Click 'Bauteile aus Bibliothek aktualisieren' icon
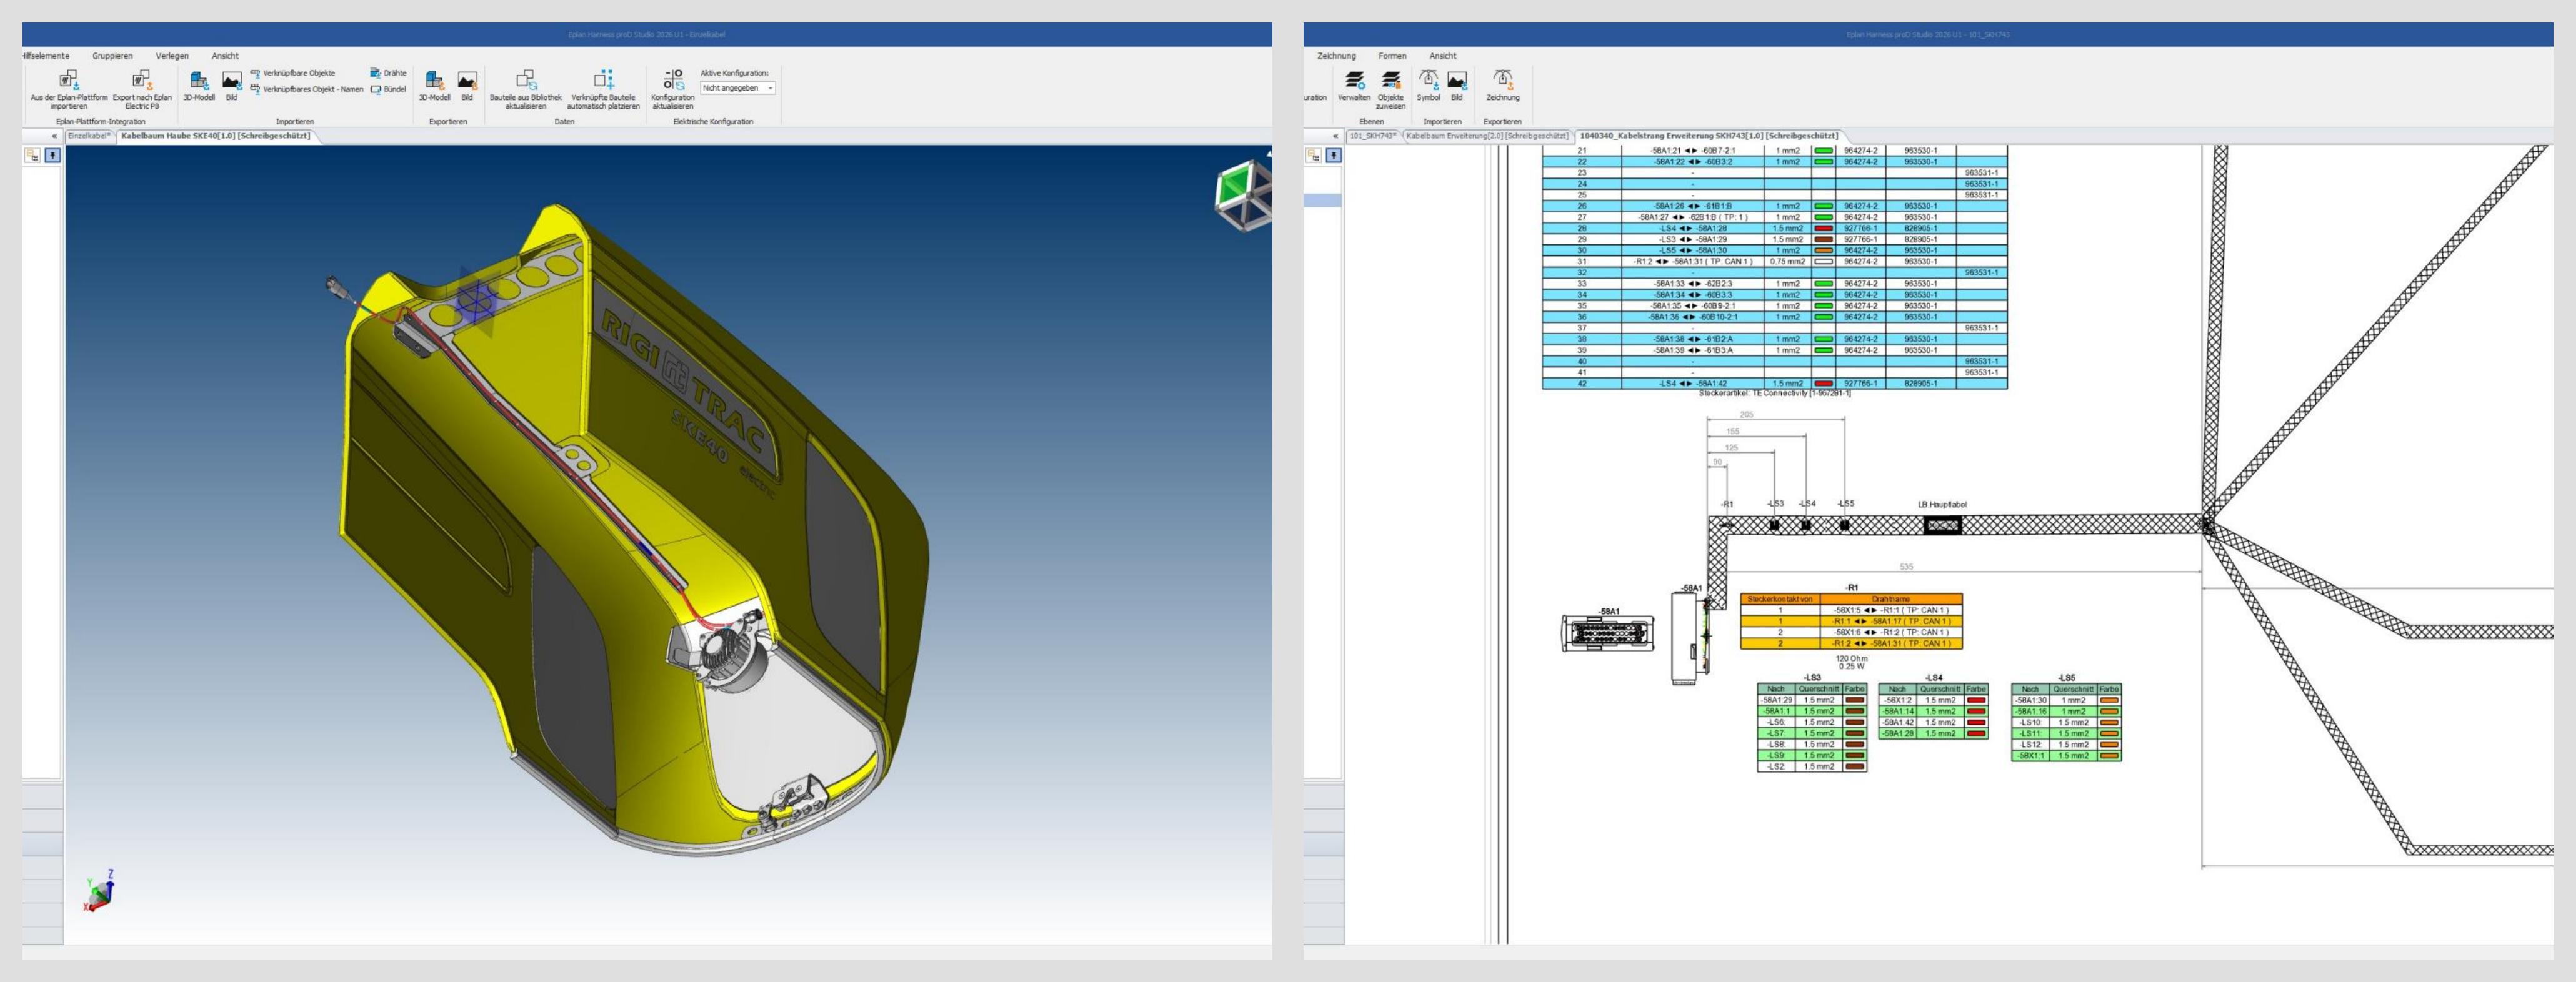This screenshot has width=2576, height=982. coord(526,80)
